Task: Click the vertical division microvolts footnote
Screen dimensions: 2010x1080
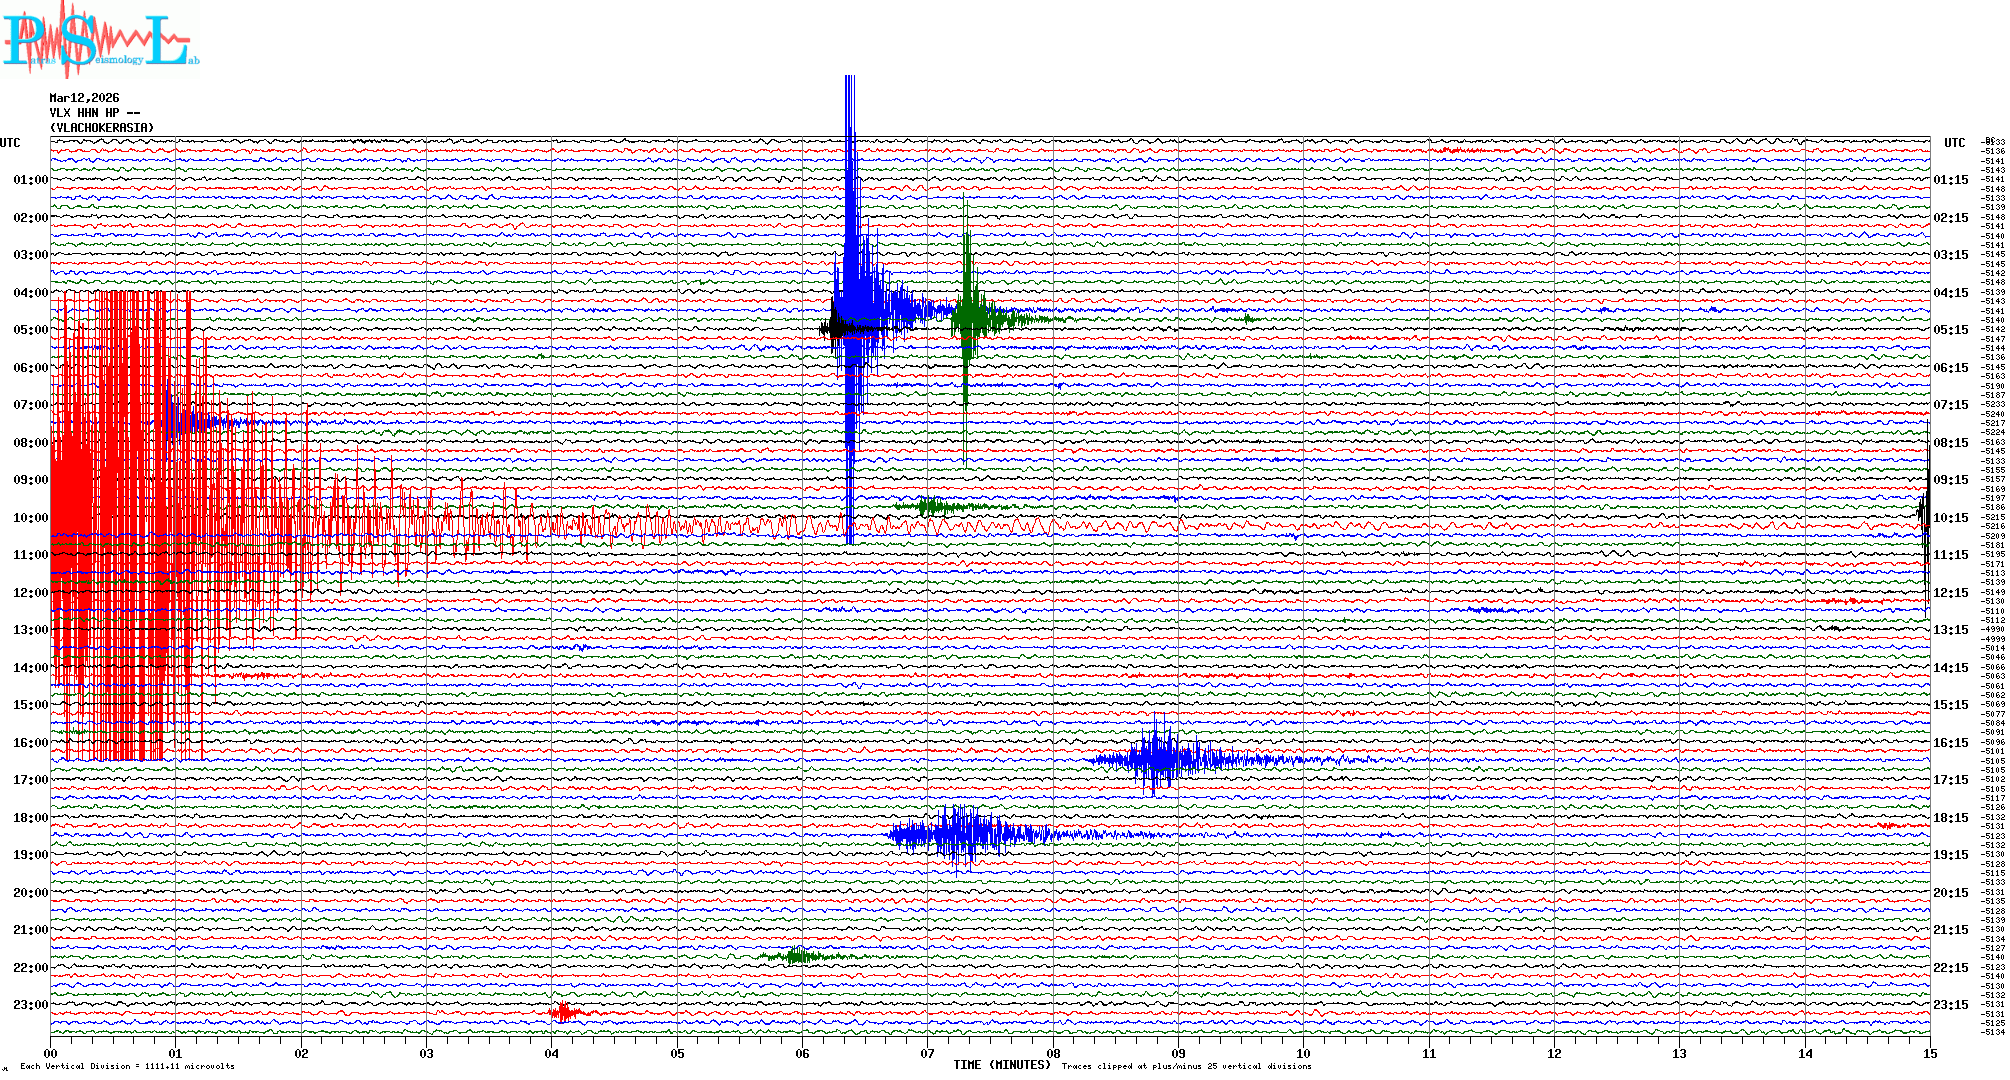Action: [x=127, y=1066]
